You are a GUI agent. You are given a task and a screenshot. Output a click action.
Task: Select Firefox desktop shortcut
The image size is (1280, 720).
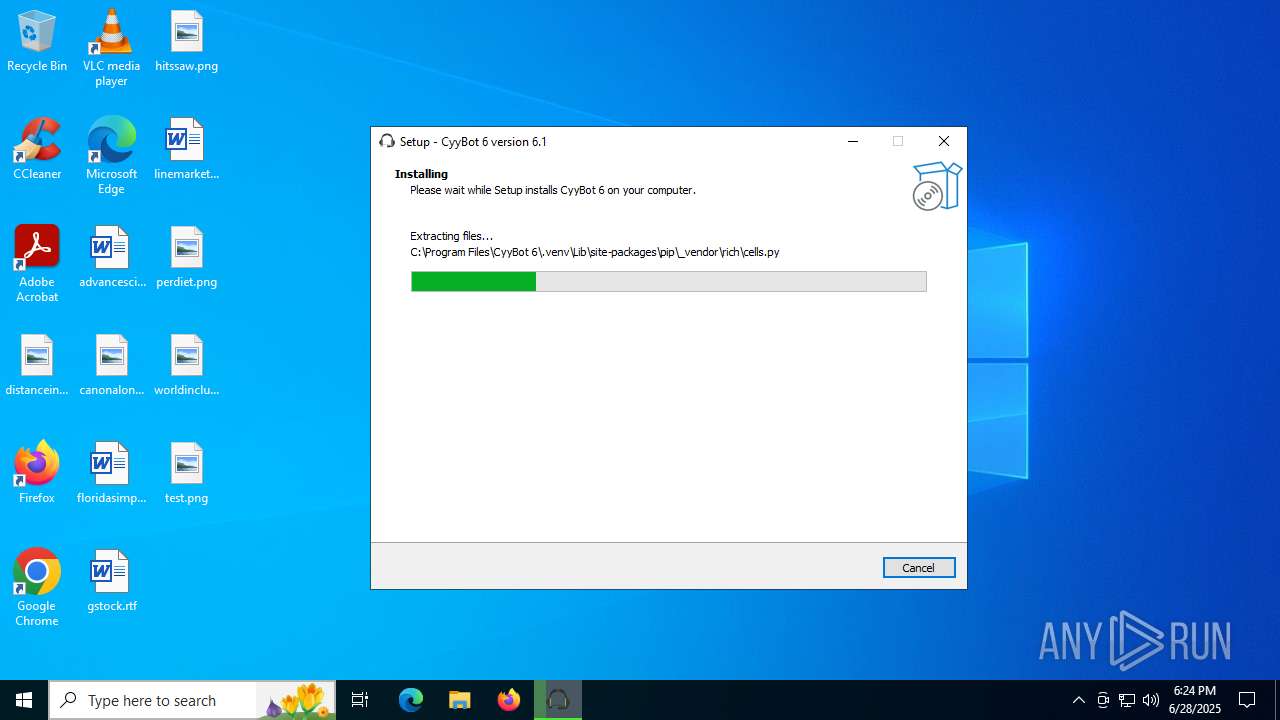(x=37, y=473)
